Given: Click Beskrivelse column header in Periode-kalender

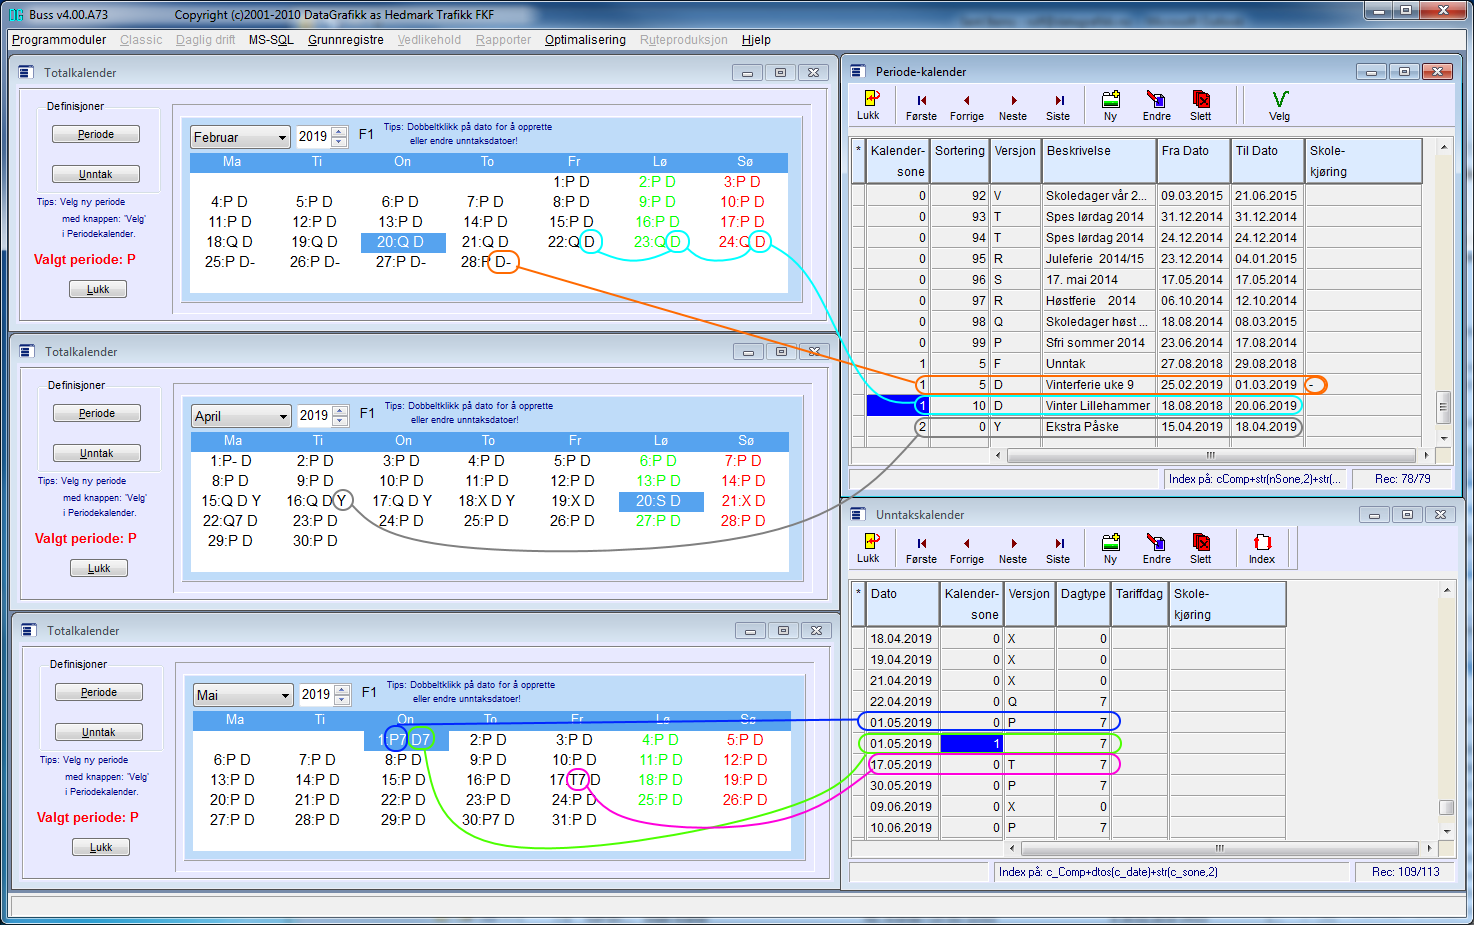Looking at the screenshot, I should 1099,161.
